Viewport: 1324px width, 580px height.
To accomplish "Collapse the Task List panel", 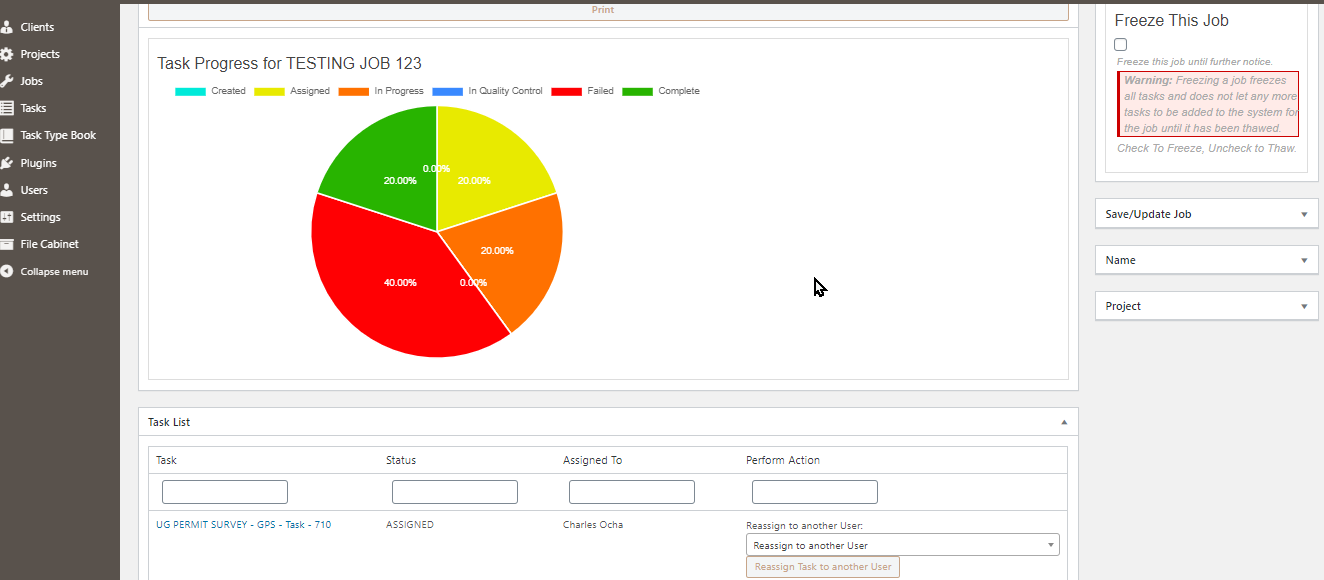I will pos(1063,421).
